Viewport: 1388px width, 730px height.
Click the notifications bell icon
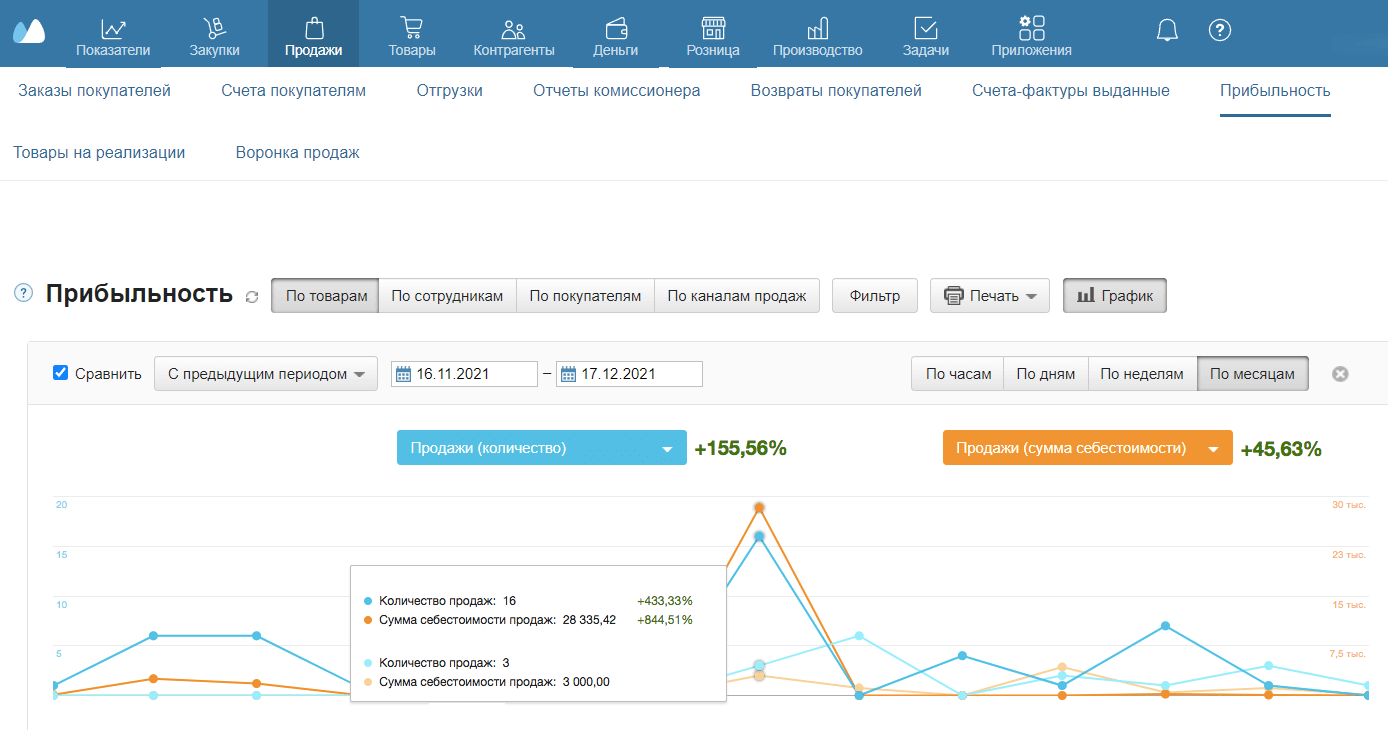[x=1167, y=30]
